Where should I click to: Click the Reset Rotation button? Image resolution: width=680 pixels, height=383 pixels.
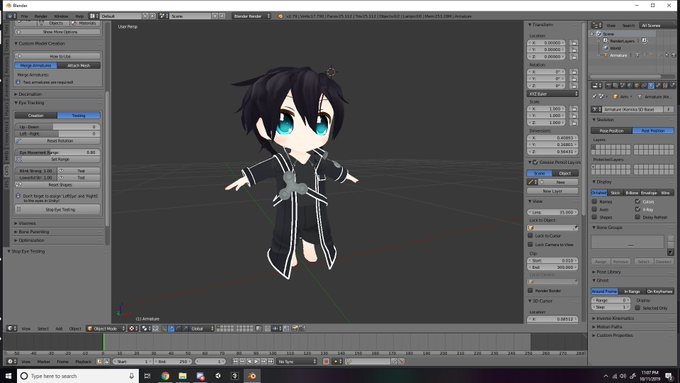click(x=58, y=141)
